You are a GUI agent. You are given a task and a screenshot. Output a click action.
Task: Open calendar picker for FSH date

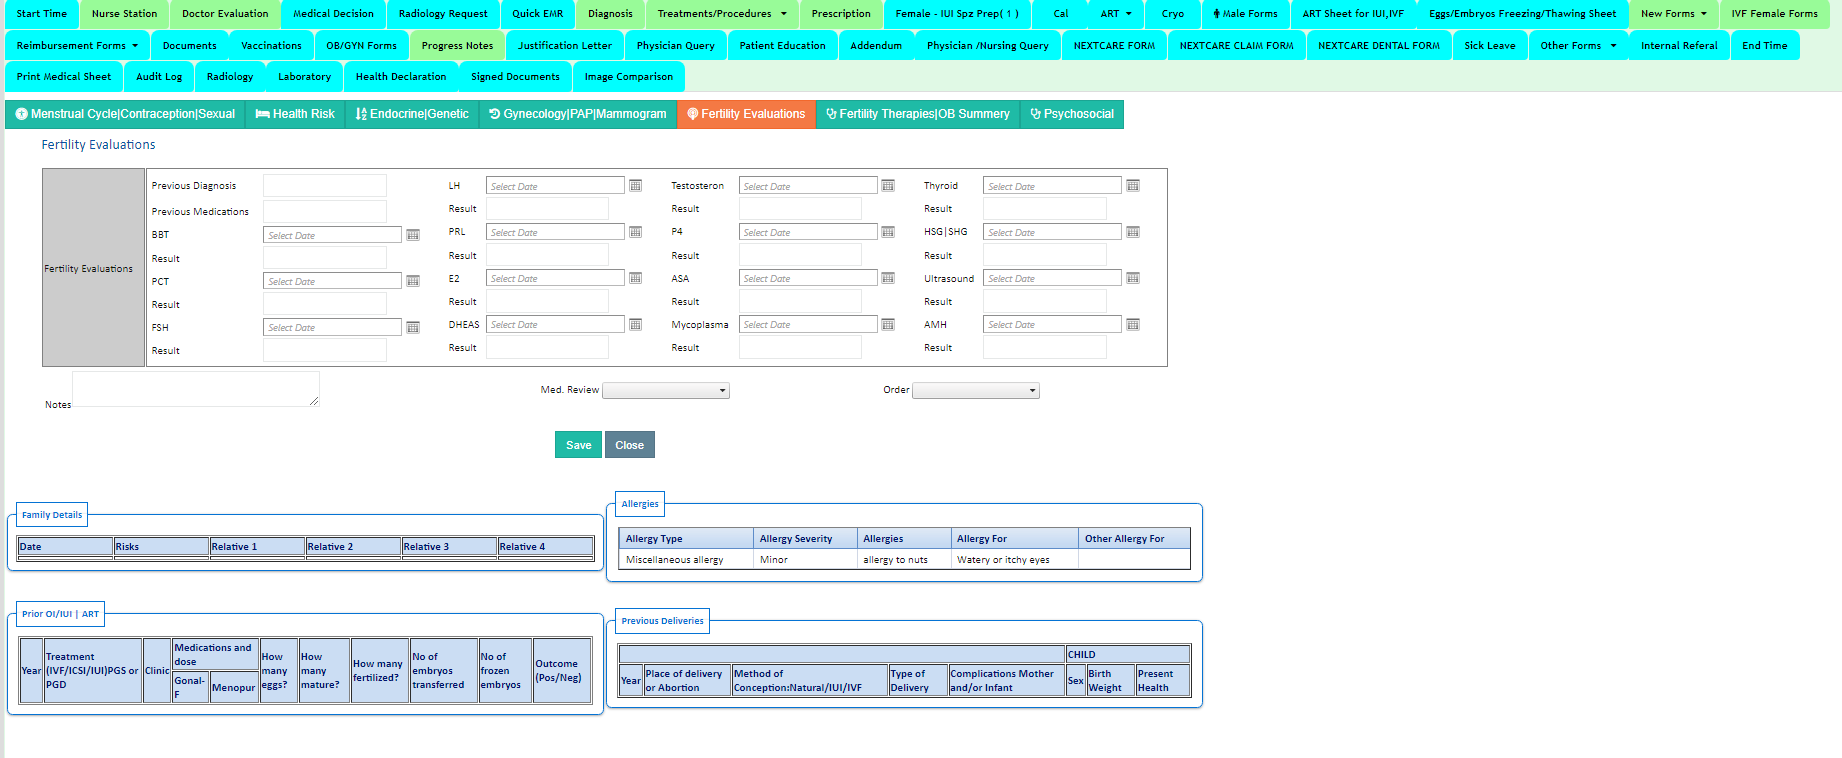click(x=413, y=327)
